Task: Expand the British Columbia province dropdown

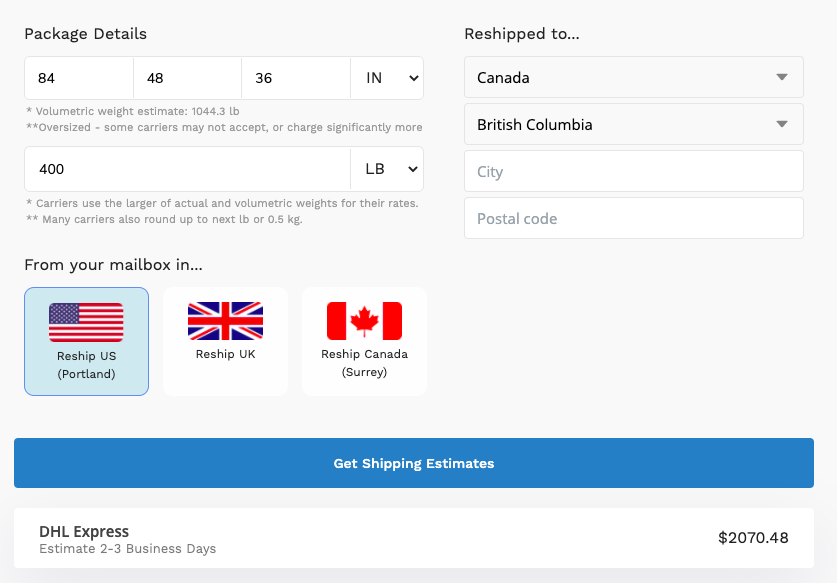Action: pos(634,124)
